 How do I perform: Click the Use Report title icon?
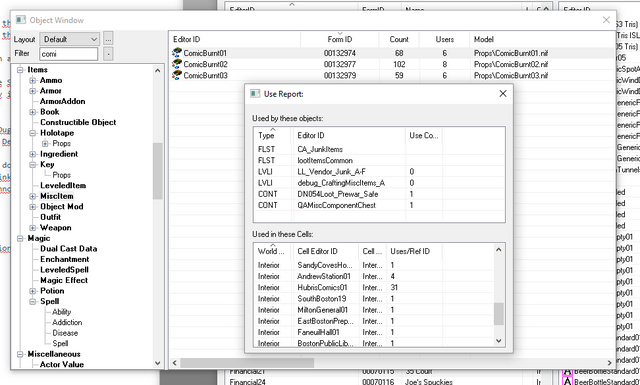click(x=255, y=94)
